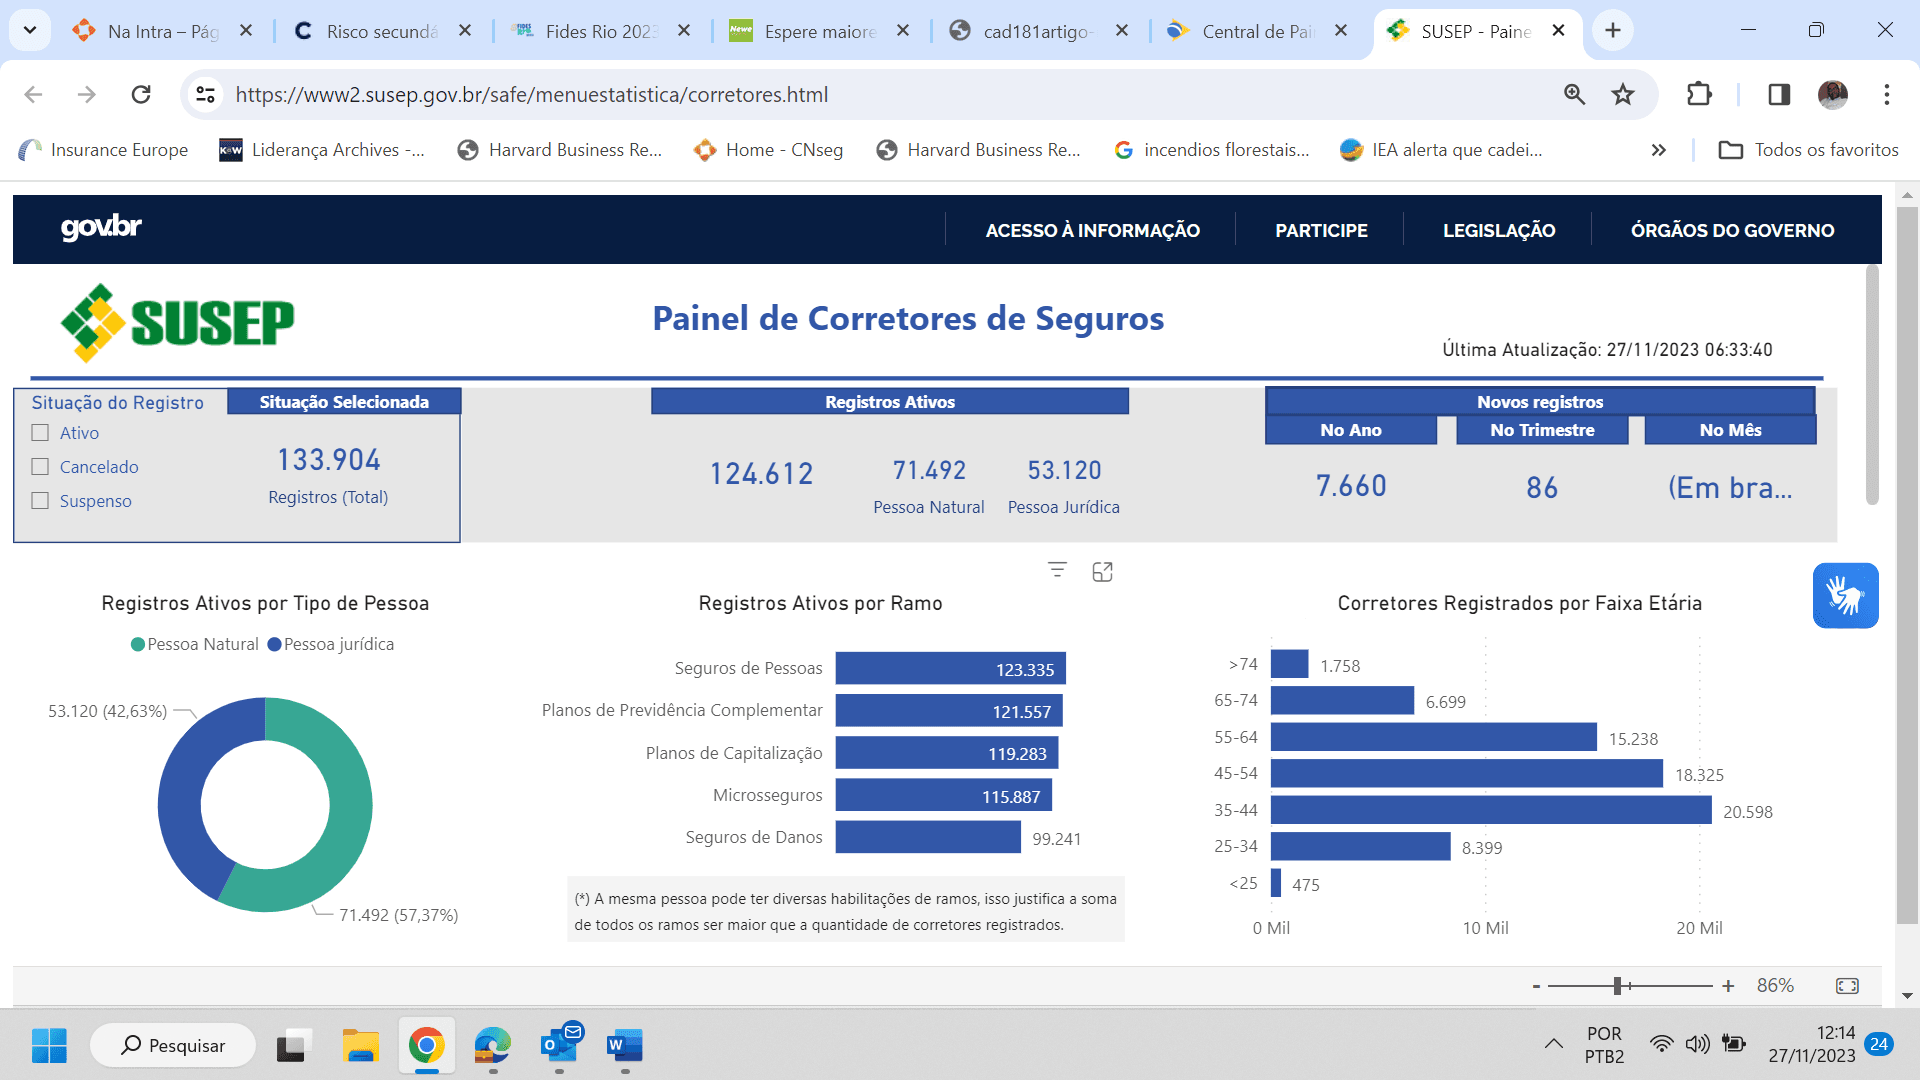
Task: Click the SUSEP logo
Action: pyautogui.click(x=178, y=322)
